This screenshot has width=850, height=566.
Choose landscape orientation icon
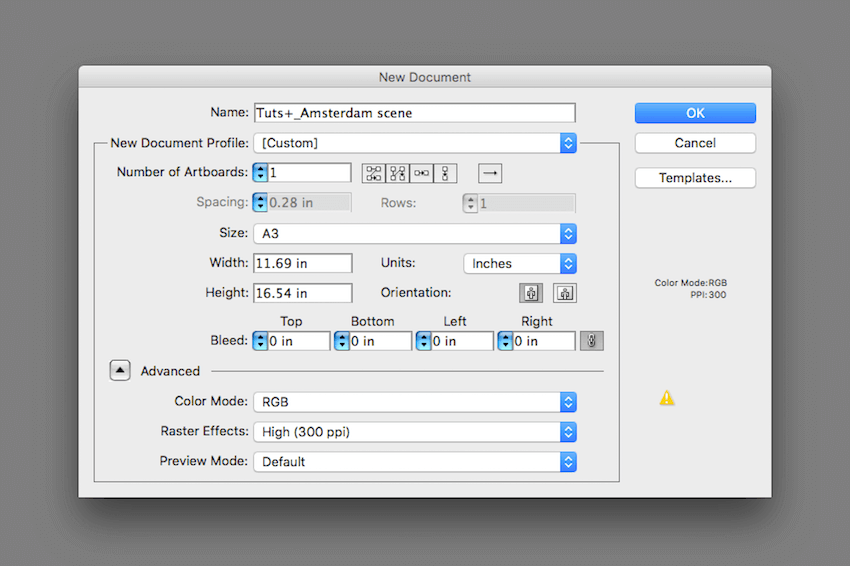(x=565, y=293)
